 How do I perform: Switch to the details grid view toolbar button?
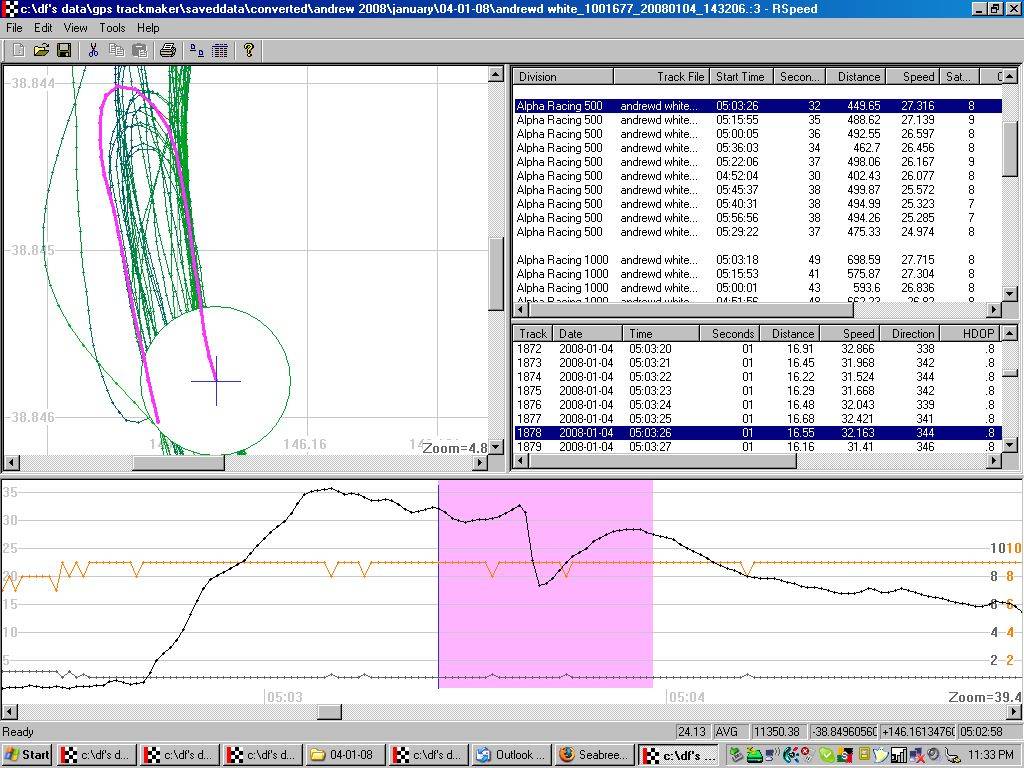[x=220, y=50]
